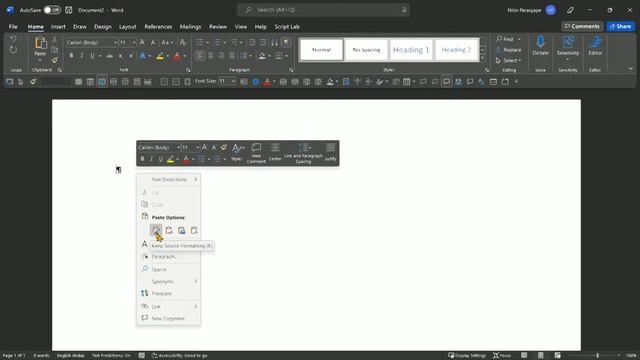Open mini toolbar font name dropdown
Viewport: 640px width, 360px height.
click(178, 147)
